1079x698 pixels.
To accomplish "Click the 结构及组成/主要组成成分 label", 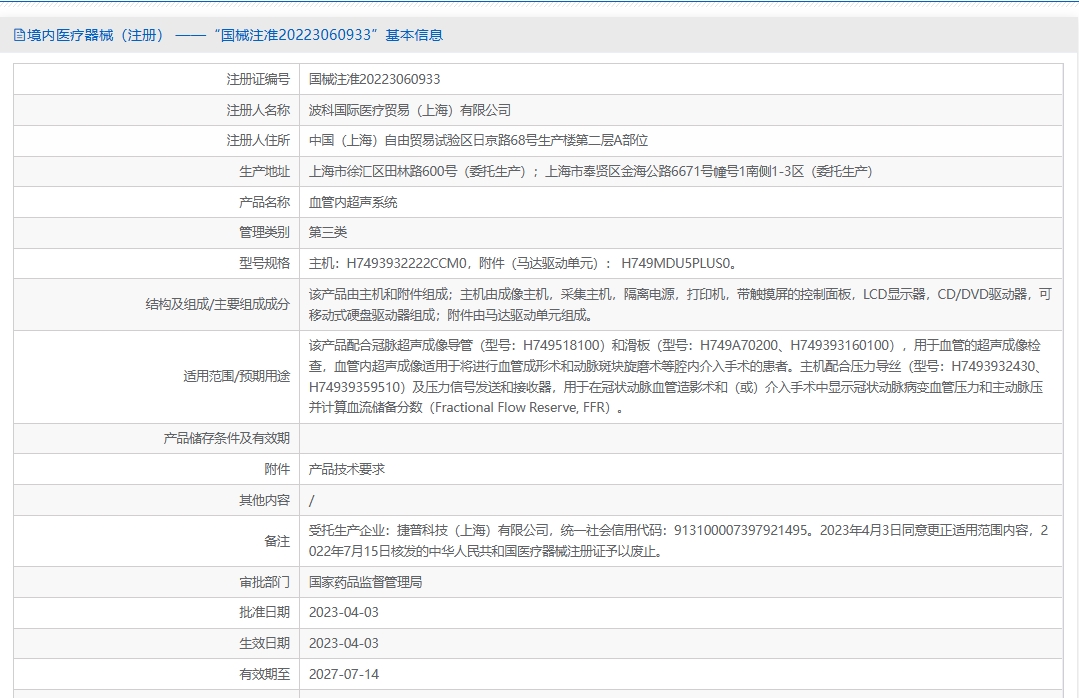I will pyautogui.click(x=218, y=304).
